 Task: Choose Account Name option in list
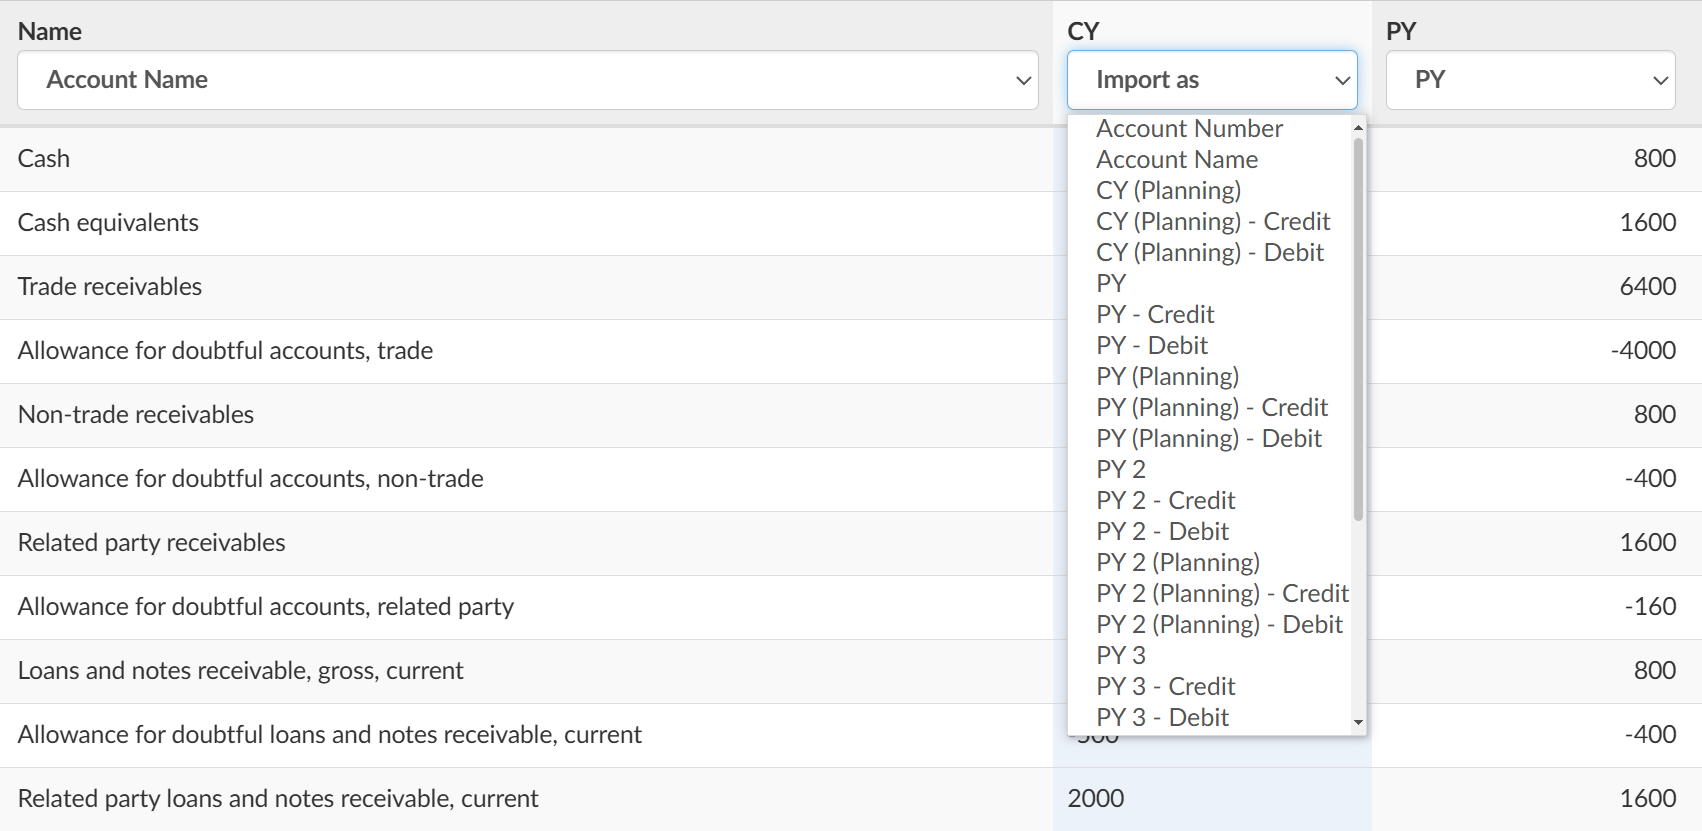(1177, 160)
